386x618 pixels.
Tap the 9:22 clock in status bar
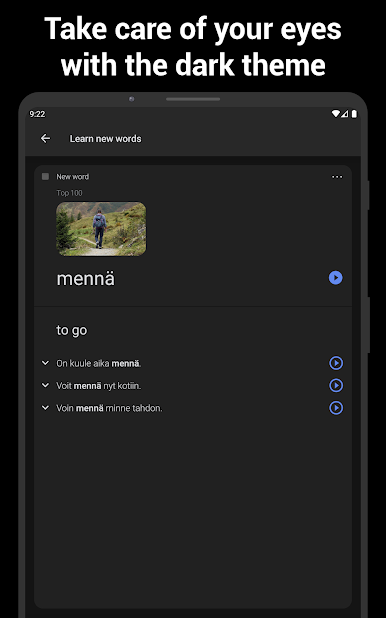(37, 114)
